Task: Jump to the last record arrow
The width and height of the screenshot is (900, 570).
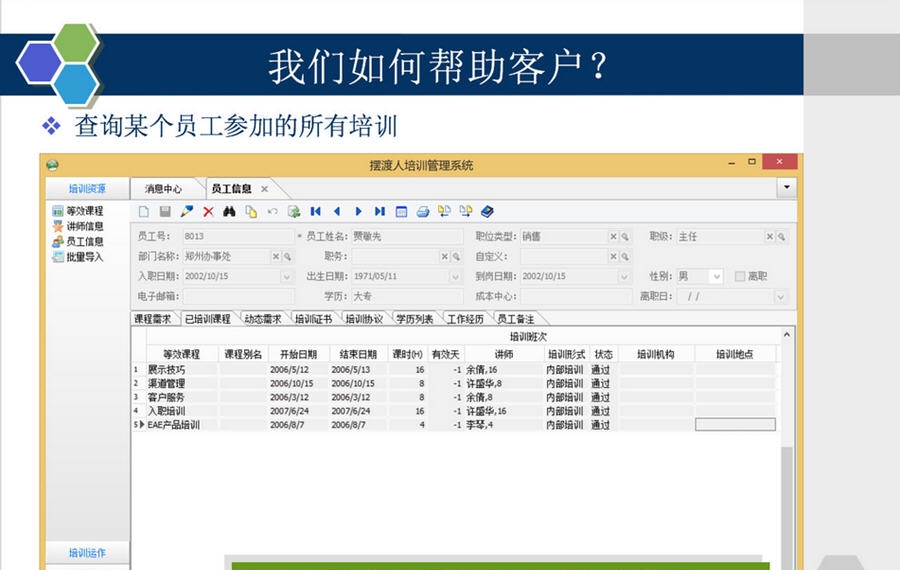Action: point(379,212)
